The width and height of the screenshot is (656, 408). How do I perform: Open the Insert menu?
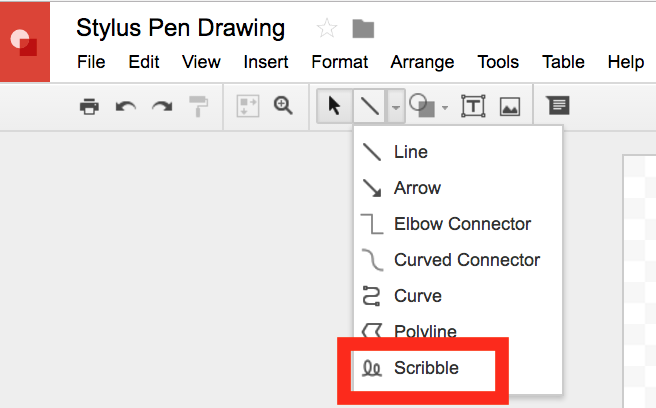point(266,62)
